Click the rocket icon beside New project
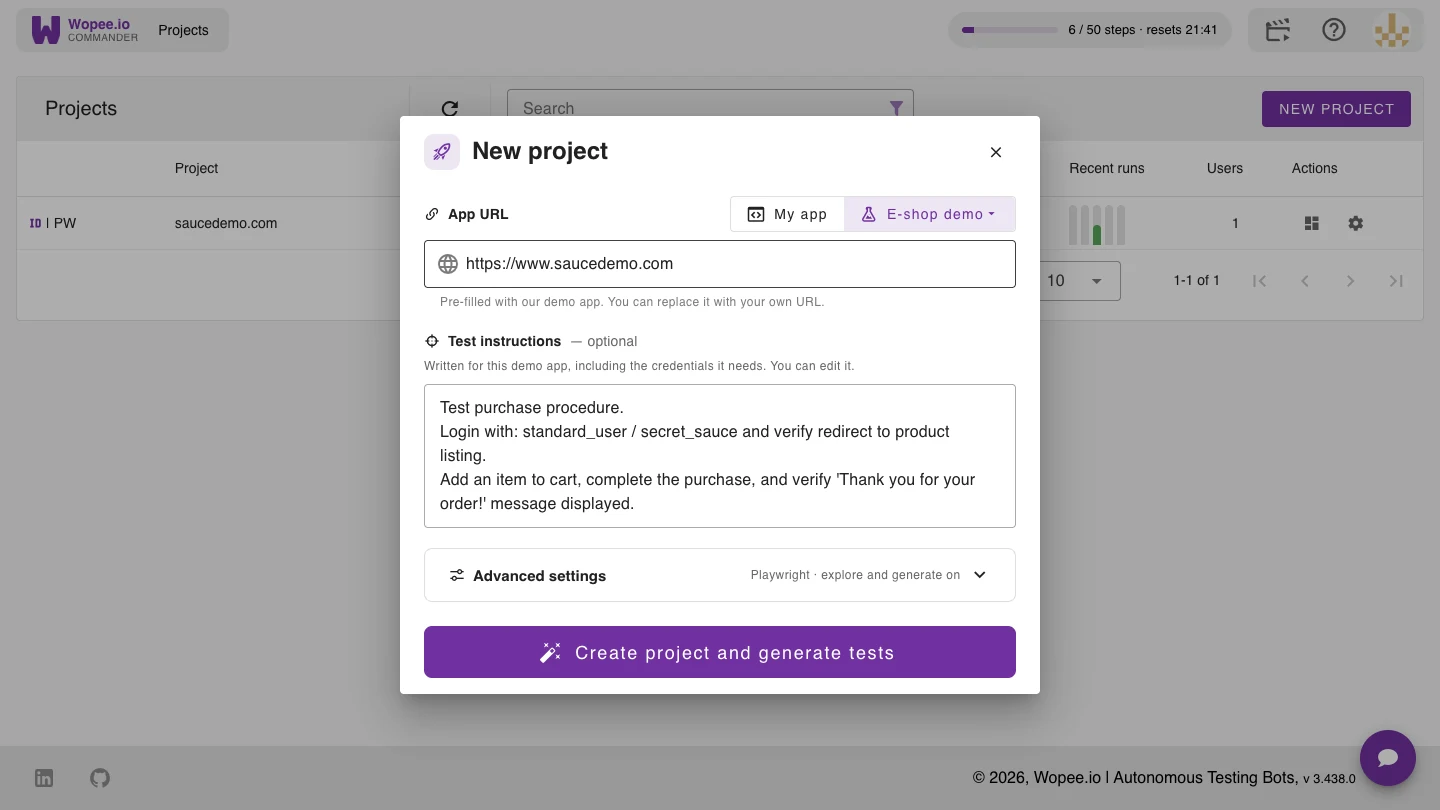This screenshot has height=810, width=1440. 442,152
